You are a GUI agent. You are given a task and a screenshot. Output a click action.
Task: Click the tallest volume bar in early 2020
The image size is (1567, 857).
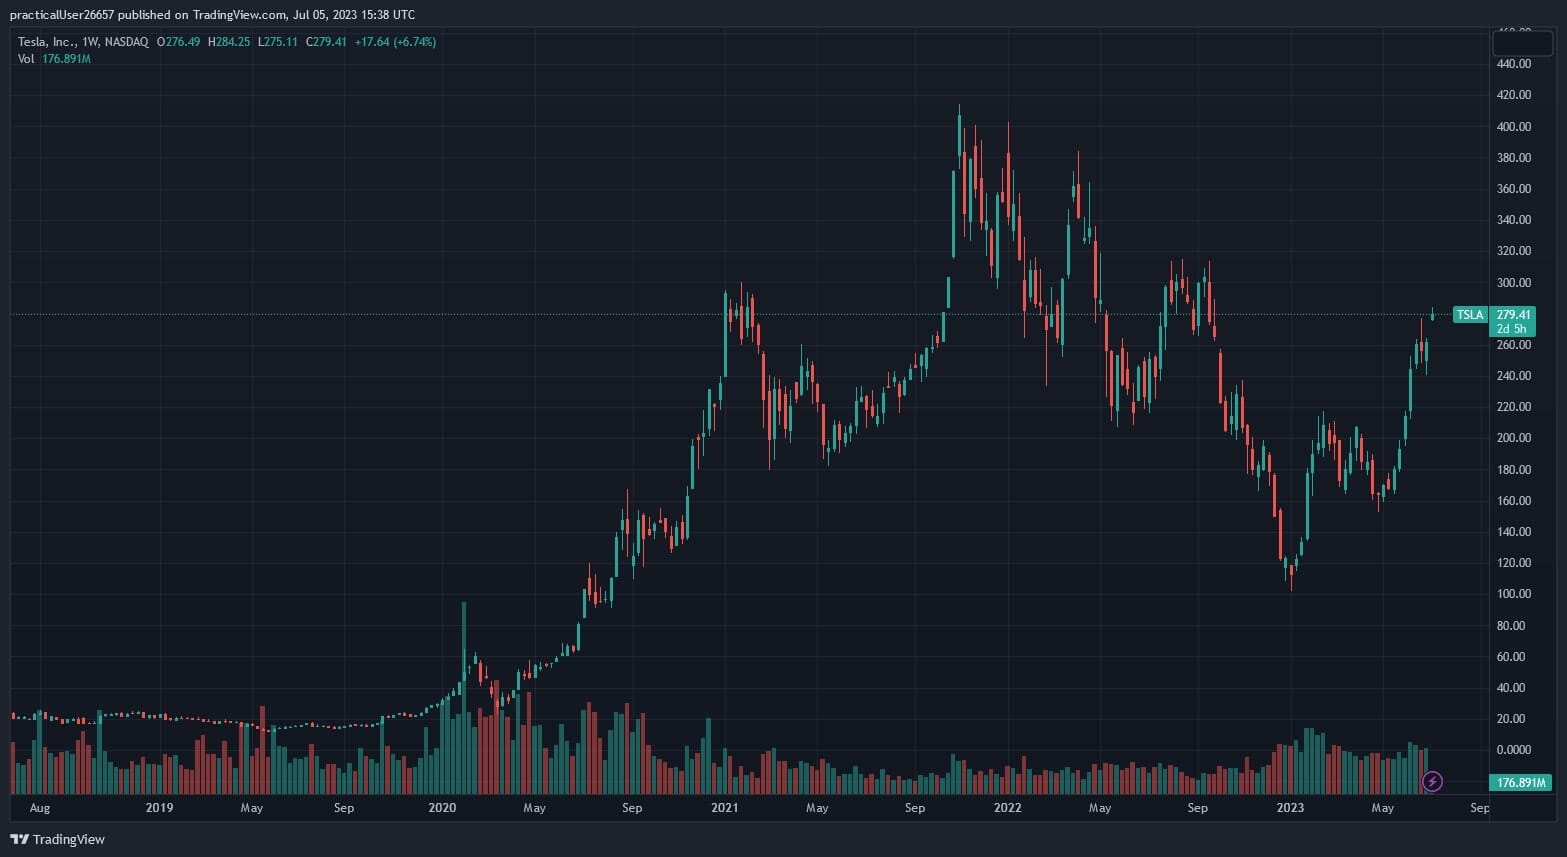(x=463, y=700)
